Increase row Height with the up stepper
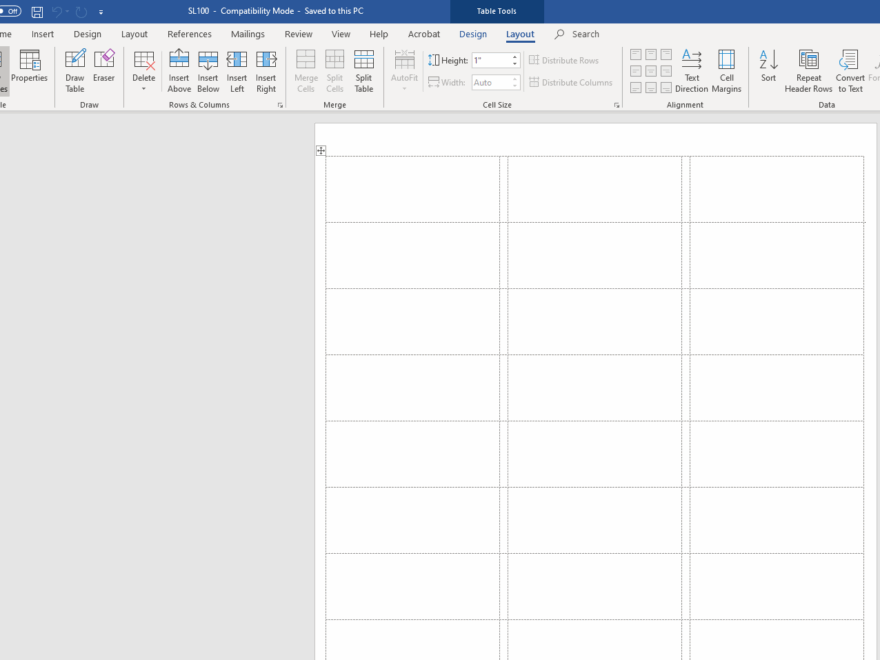 pyautogui.click(x=514, y=56)
